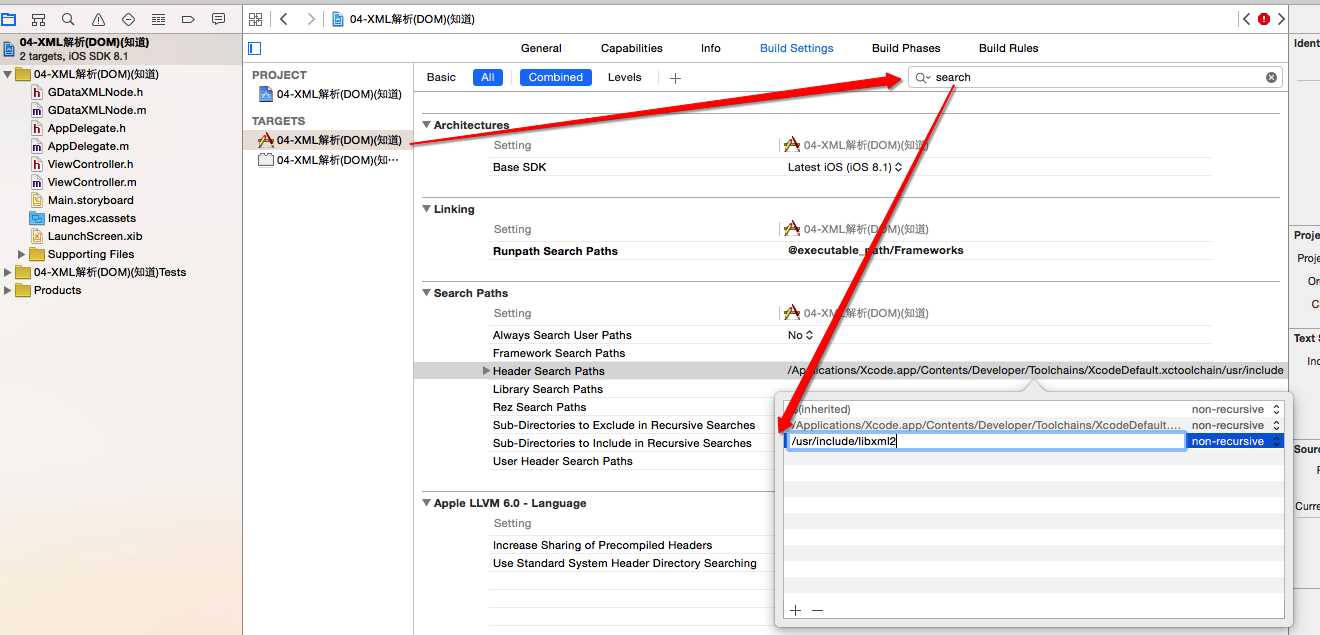Expand the Products group
This screenshot has width=1320, height=635.
click(8, 290)
